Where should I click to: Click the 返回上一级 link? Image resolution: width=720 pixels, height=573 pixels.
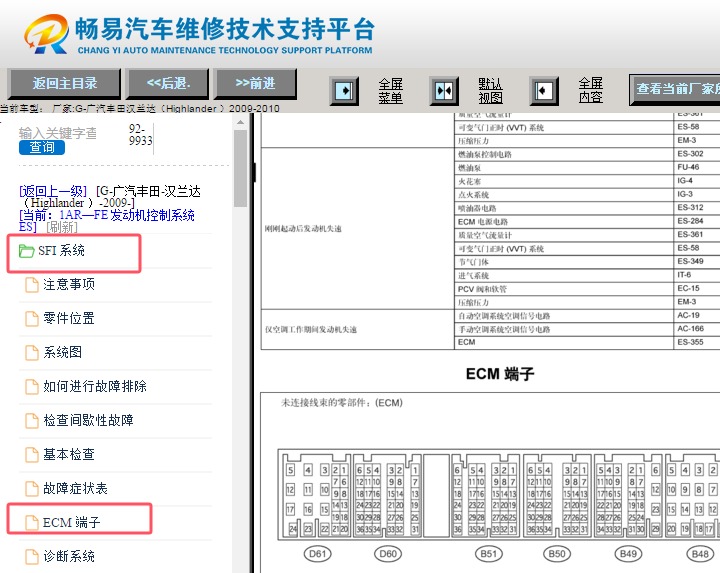[x=53, y=191]
